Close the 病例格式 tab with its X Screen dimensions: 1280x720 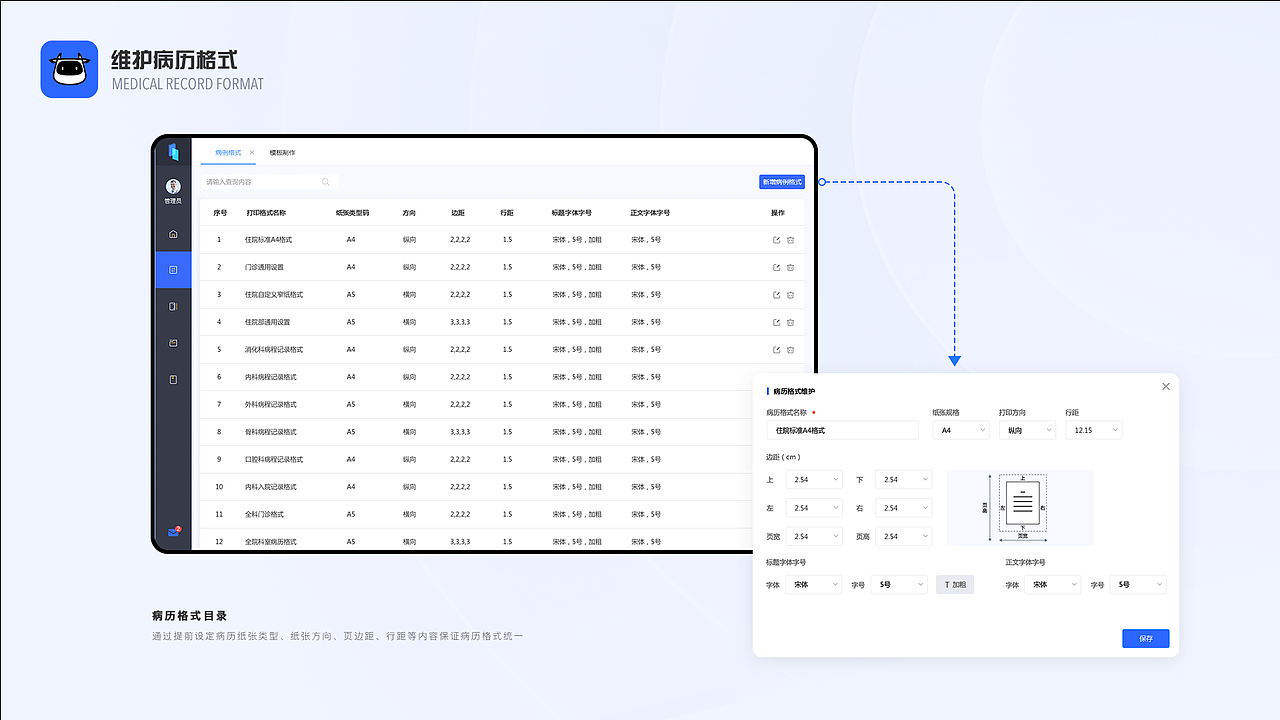252,152
